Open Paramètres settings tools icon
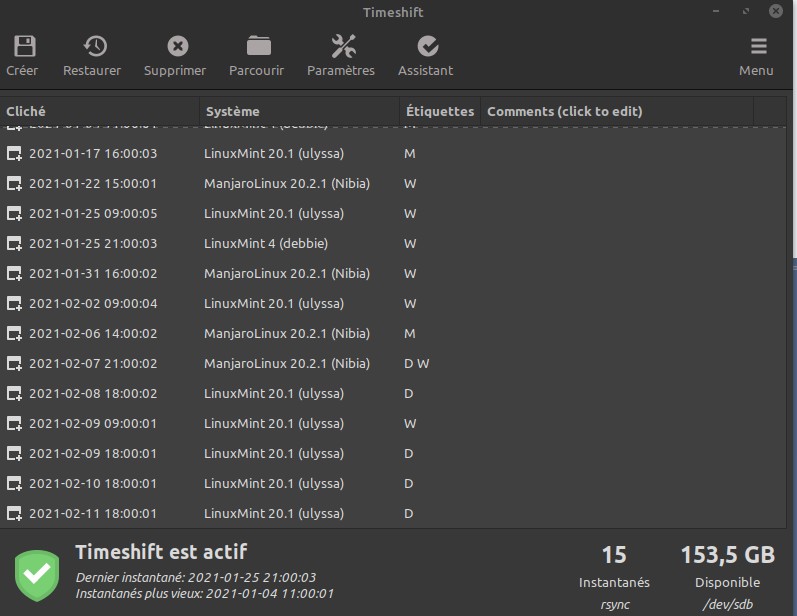The image size is (797, 616). 344,46
